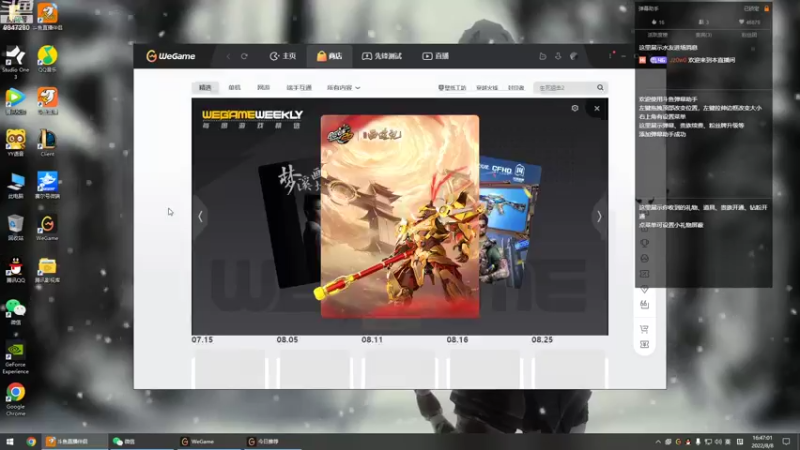Open the download icon in WeGame header
The height and width of the screenshot is (450, 800).
[x=558, y=56]
